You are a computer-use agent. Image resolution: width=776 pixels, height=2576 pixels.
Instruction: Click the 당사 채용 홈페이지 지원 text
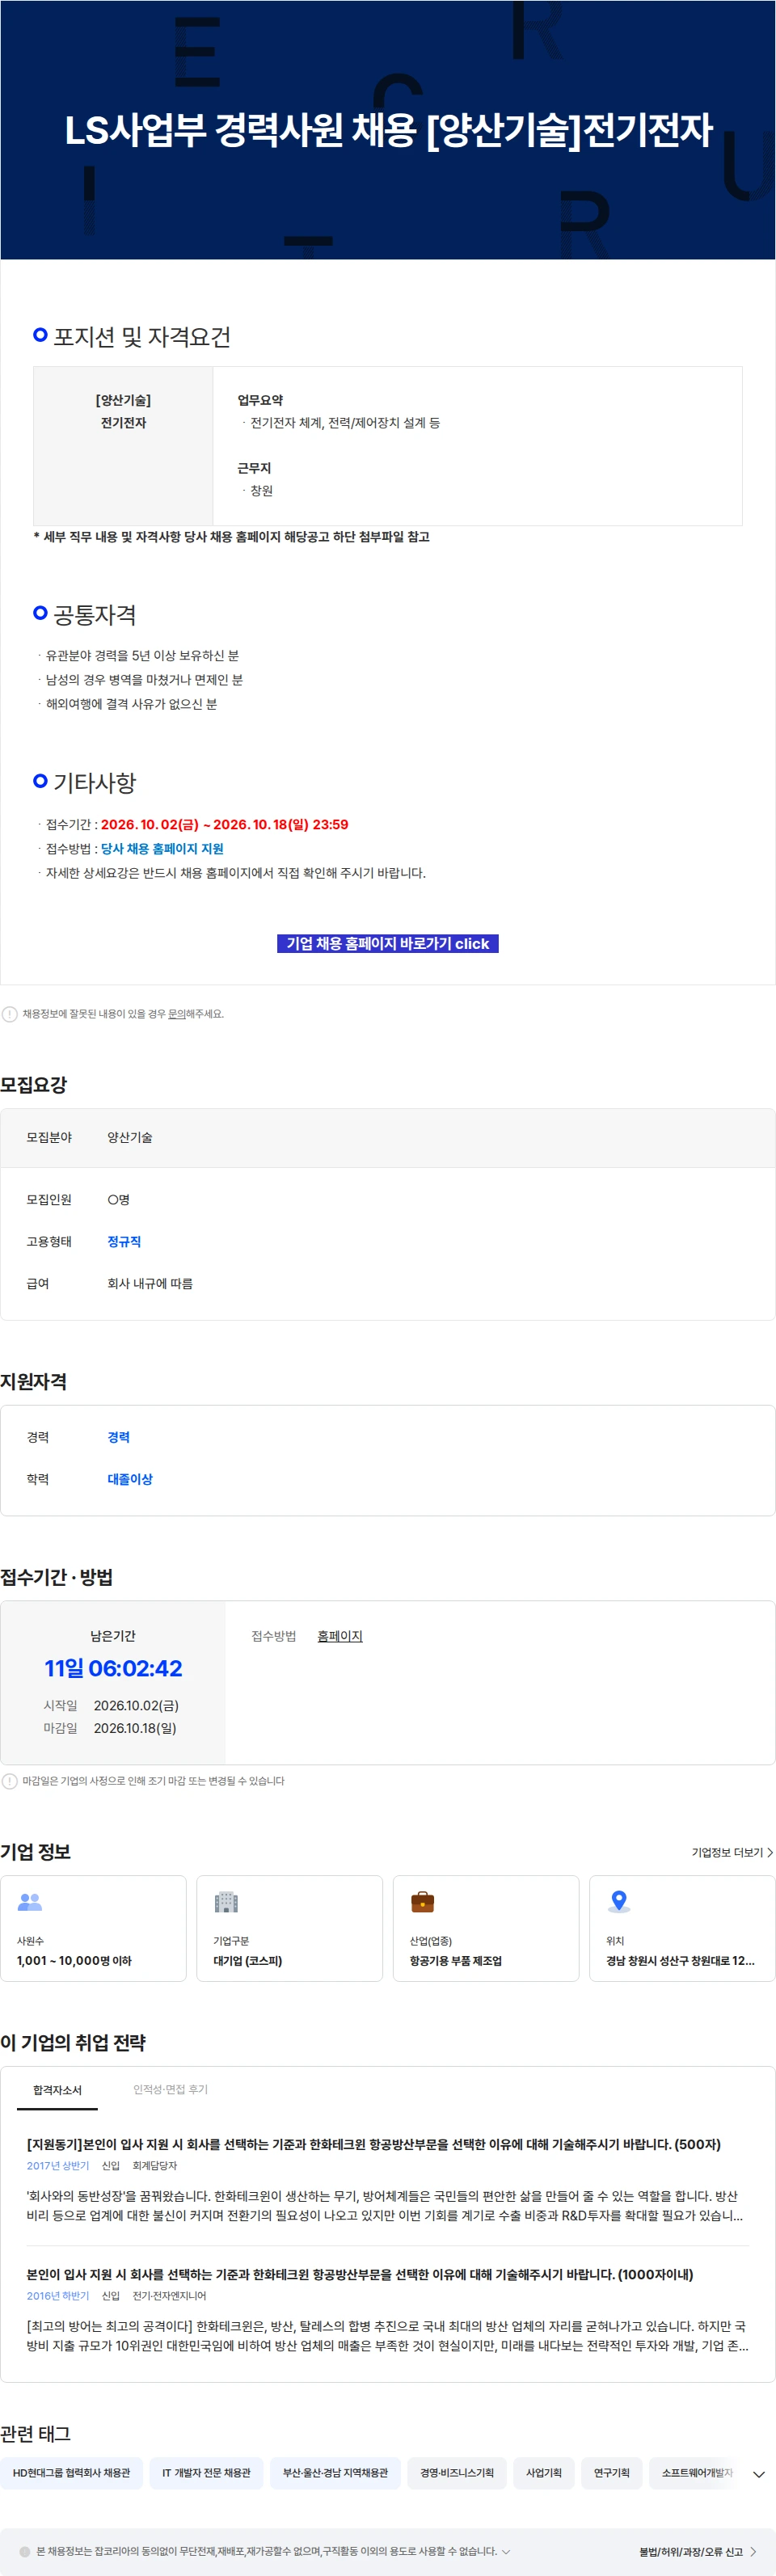pyautogui.click(x=162, y=849)
